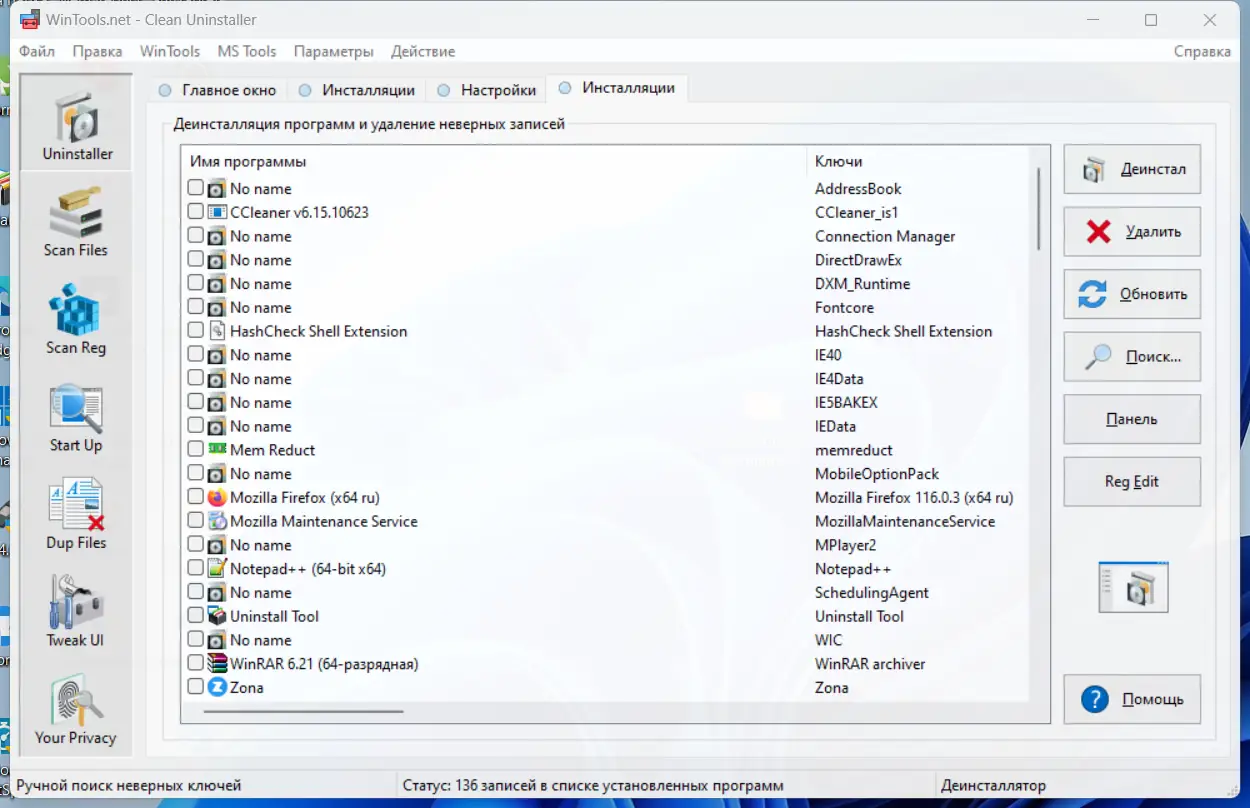Screen dimensions: 1250x808
Task: Click the CCleaner program icon in list
Action: click(217, 213)
